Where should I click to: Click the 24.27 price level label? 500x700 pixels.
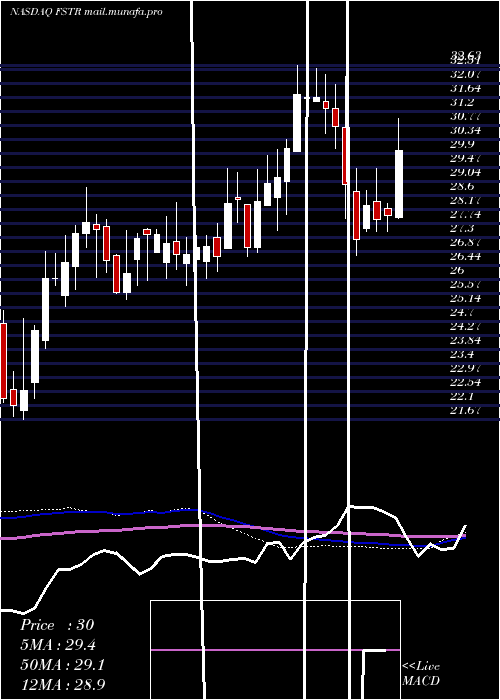click(465, 327)
